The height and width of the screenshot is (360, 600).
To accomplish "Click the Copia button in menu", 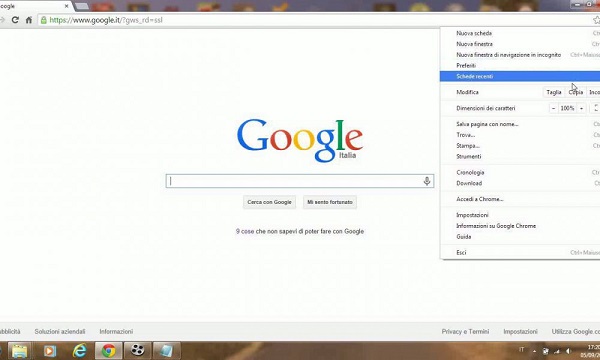I will tap(576, 92).
